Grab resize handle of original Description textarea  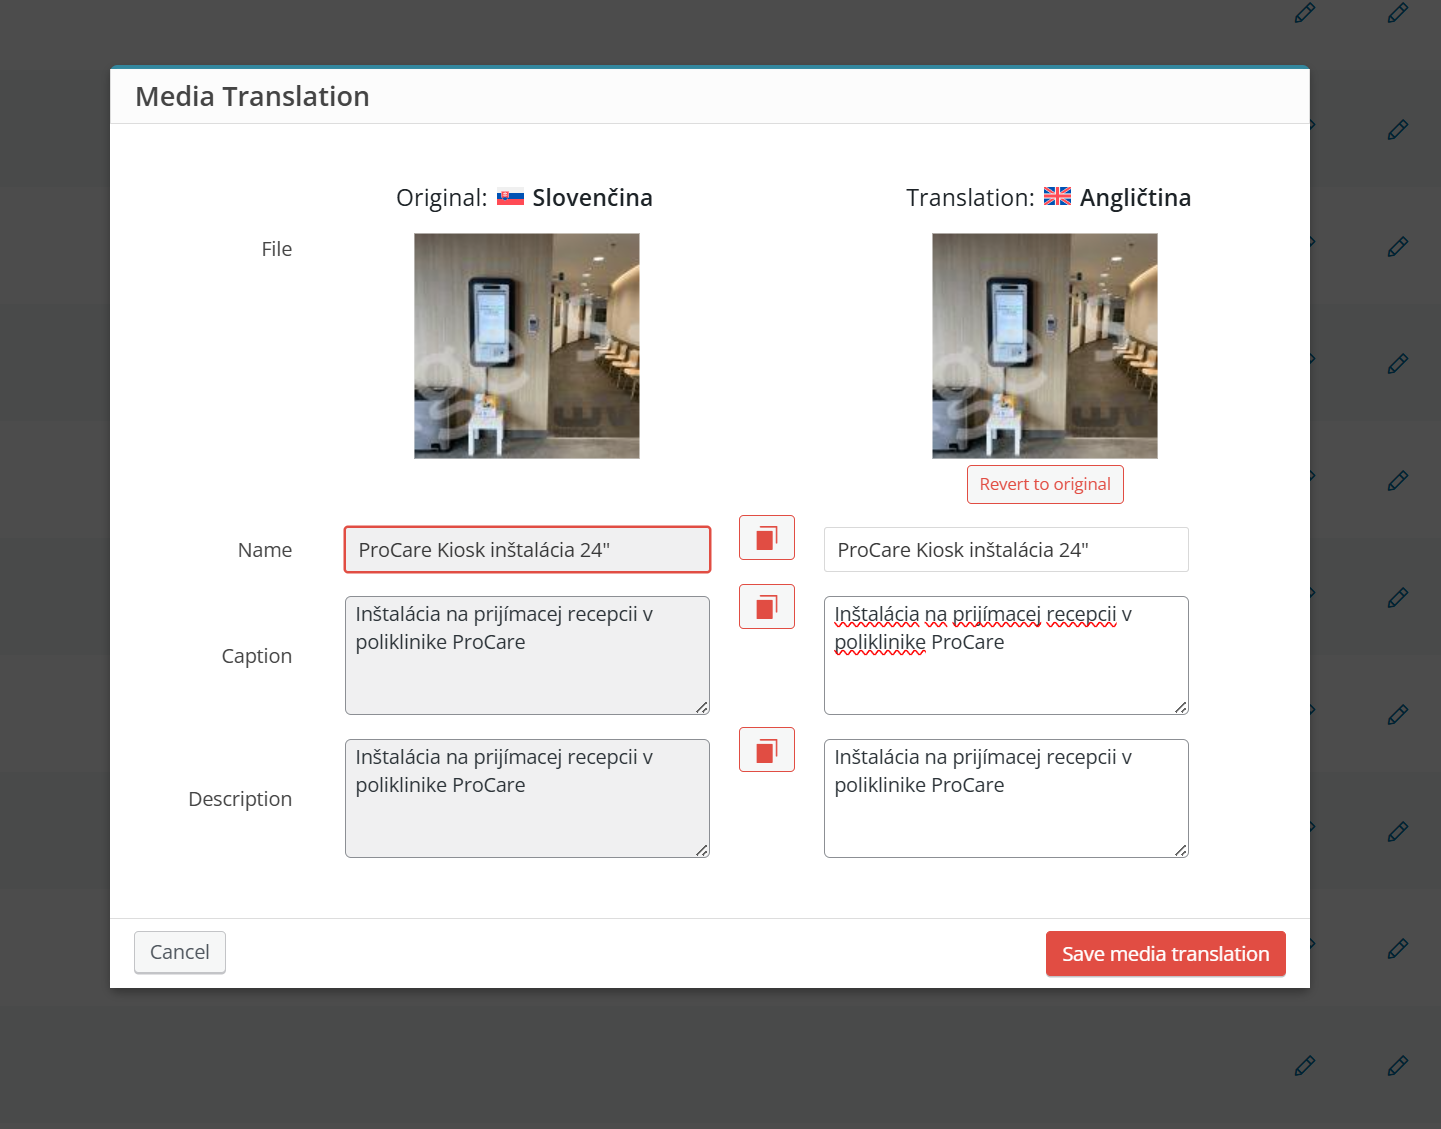pos(702,850)
